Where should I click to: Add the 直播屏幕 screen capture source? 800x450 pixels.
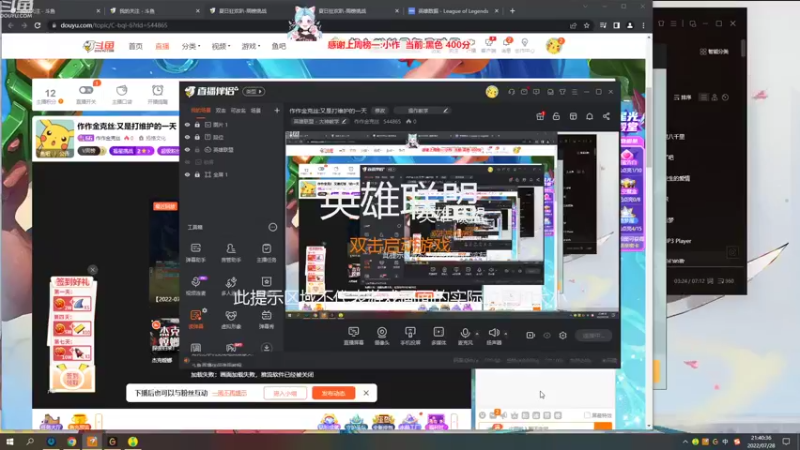tap(354, 336)
